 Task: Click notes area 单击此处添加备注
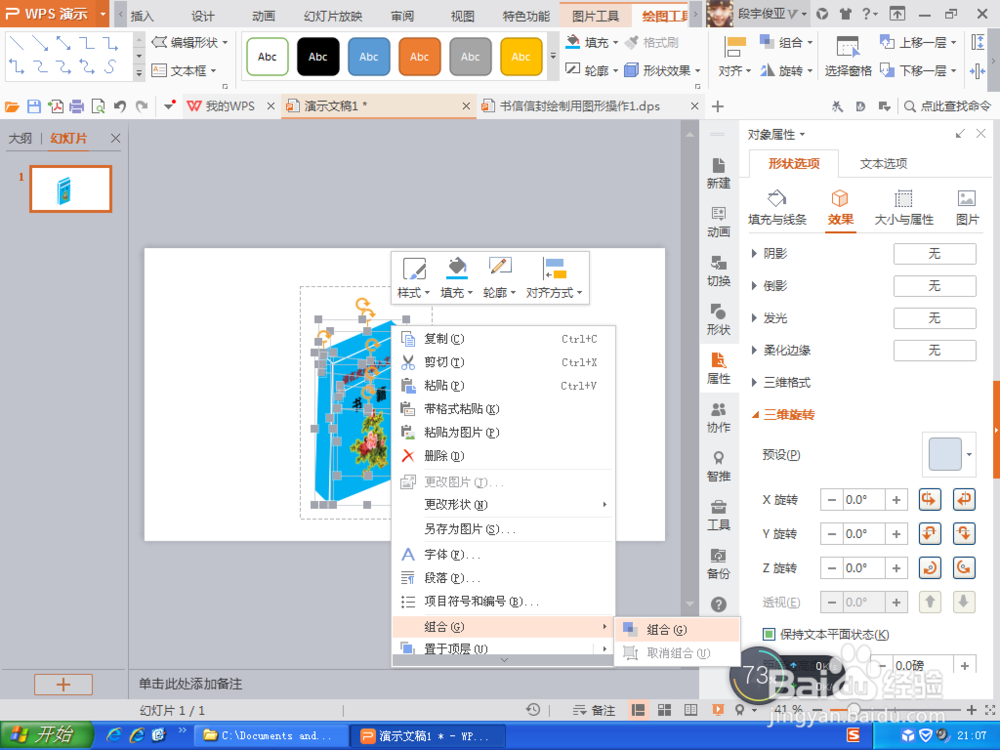point(191,684)
